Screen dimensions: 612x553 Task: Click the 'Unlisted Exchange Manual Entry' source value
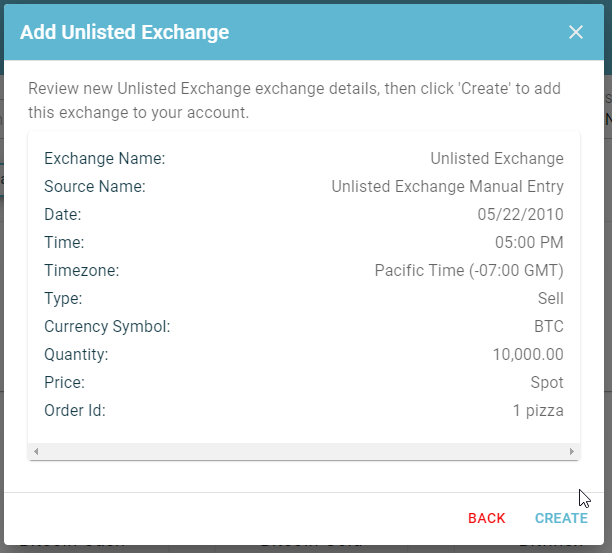tap(447, 187)
